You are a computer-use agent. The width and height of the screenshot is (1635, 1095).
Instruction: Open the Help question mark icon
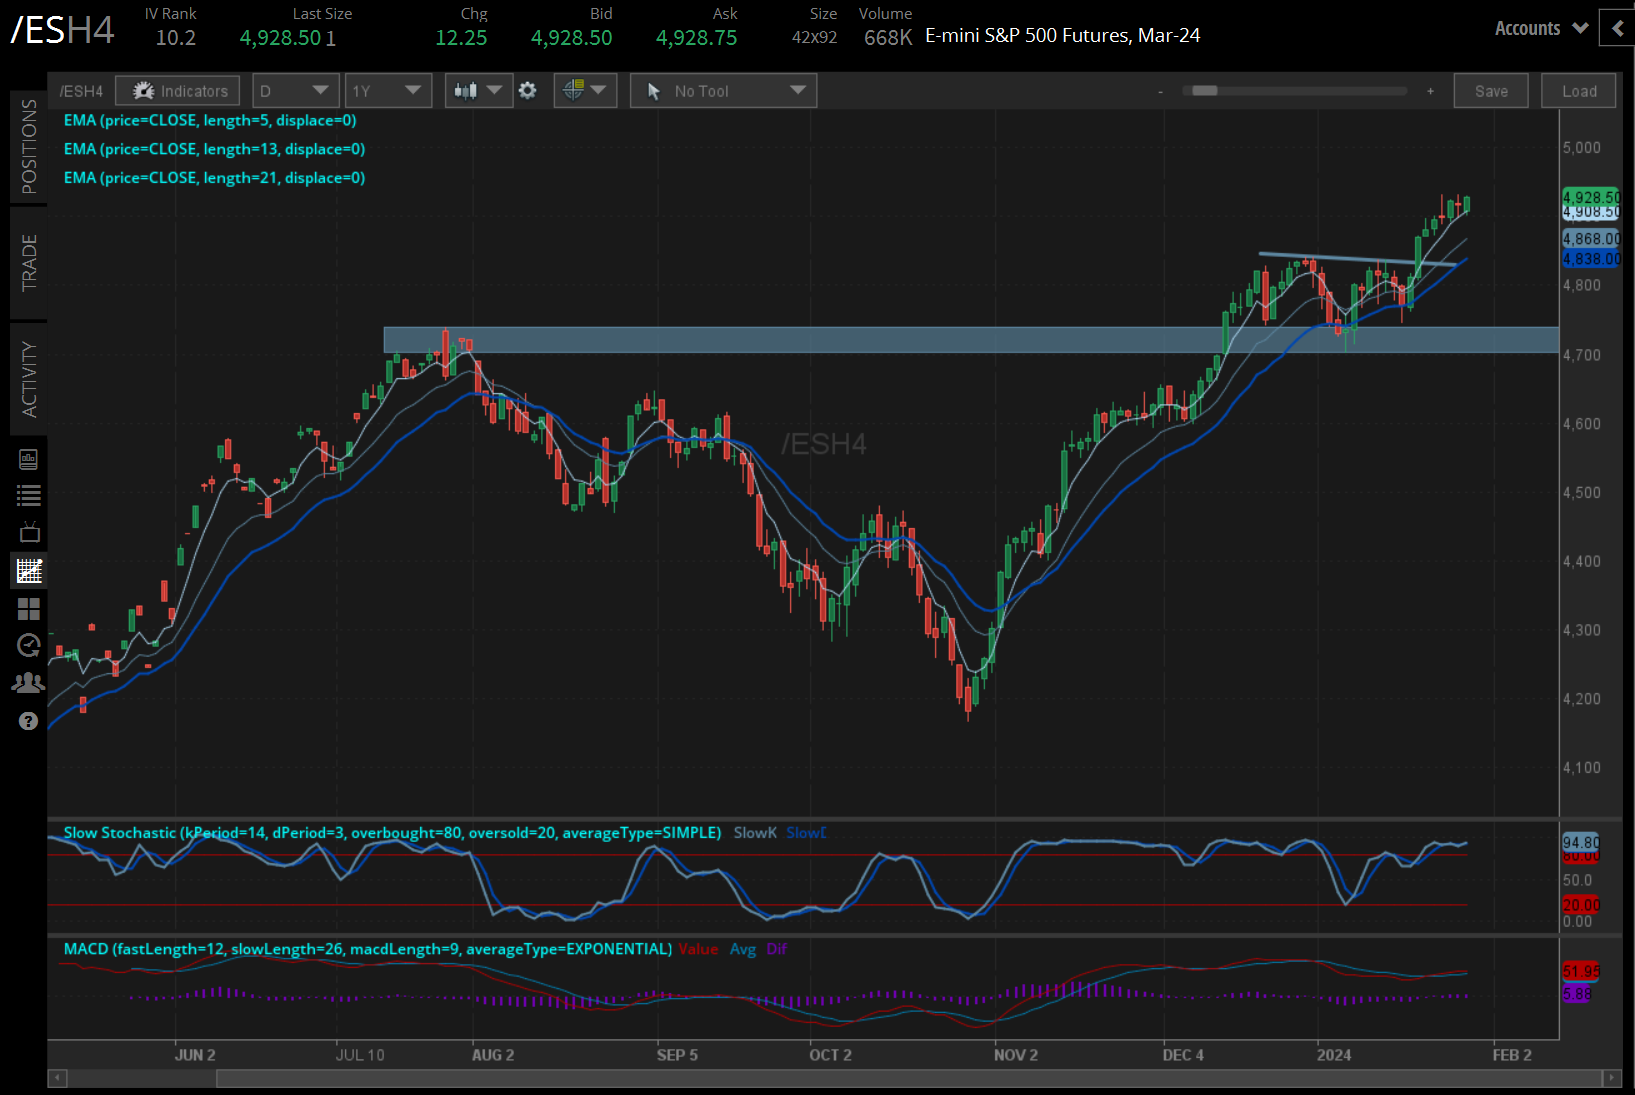point(28,720)
